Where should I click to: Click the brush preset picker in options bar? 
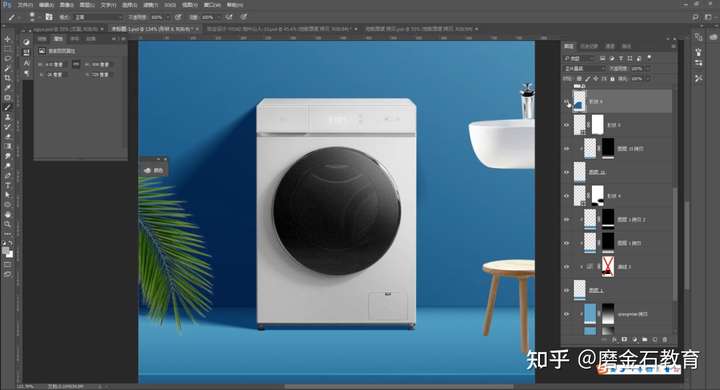click(x=32, y=17)
